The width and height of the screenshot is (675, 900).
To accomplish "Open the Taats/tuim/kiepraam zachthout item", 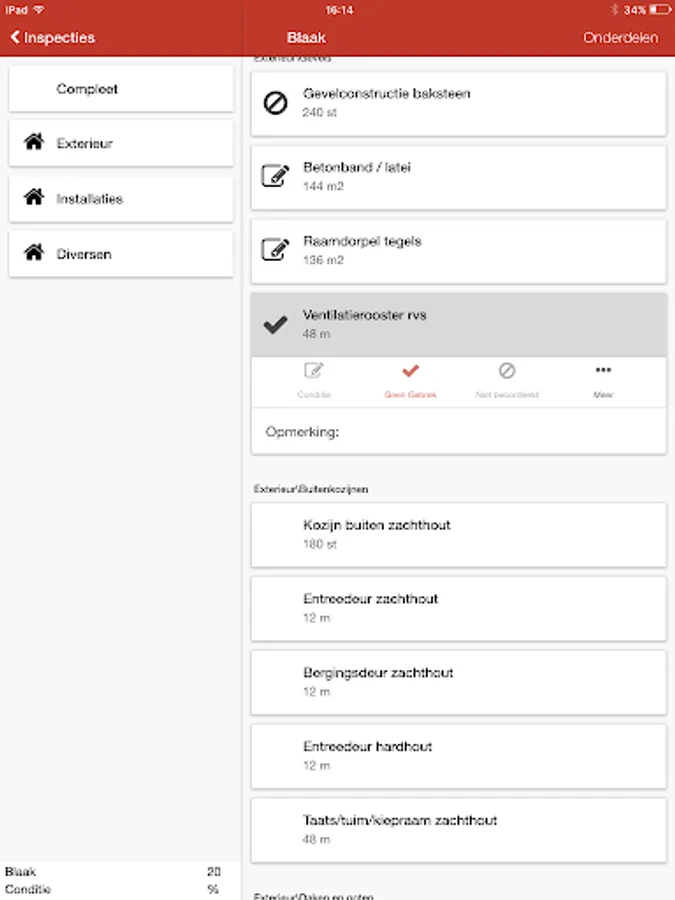I will pyautogui.click(x=458, y=830).
